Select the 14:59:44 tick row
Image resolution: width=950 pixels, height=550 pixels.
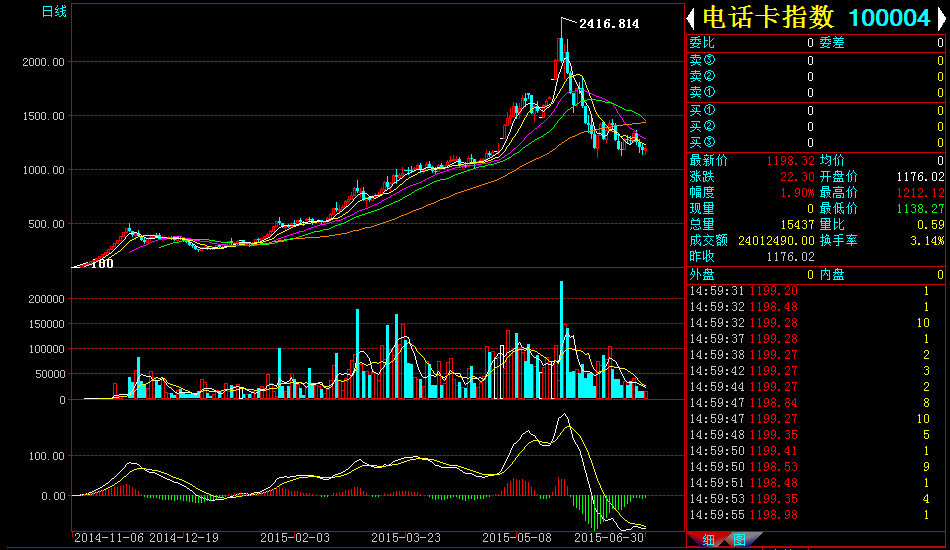click(816, 387)
